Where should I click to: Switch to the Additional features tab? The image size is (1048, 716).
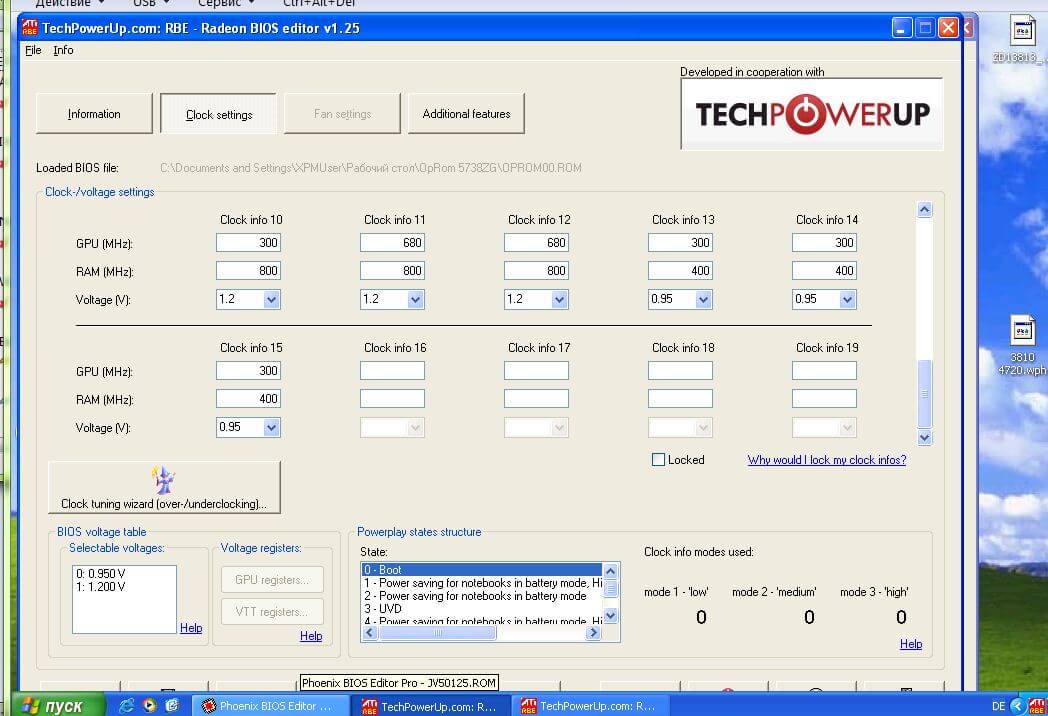tap(466, 114)
